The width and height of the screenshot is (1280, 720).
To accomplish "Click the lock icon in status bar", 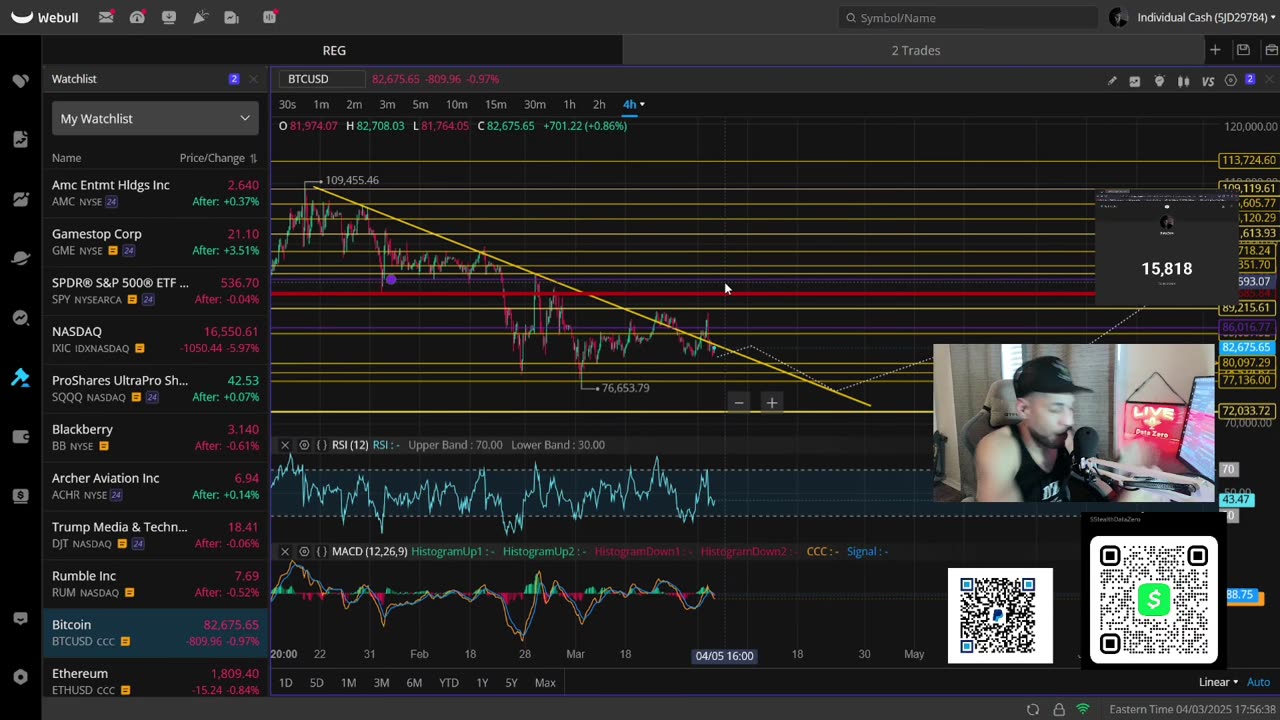I will 1059,709.
